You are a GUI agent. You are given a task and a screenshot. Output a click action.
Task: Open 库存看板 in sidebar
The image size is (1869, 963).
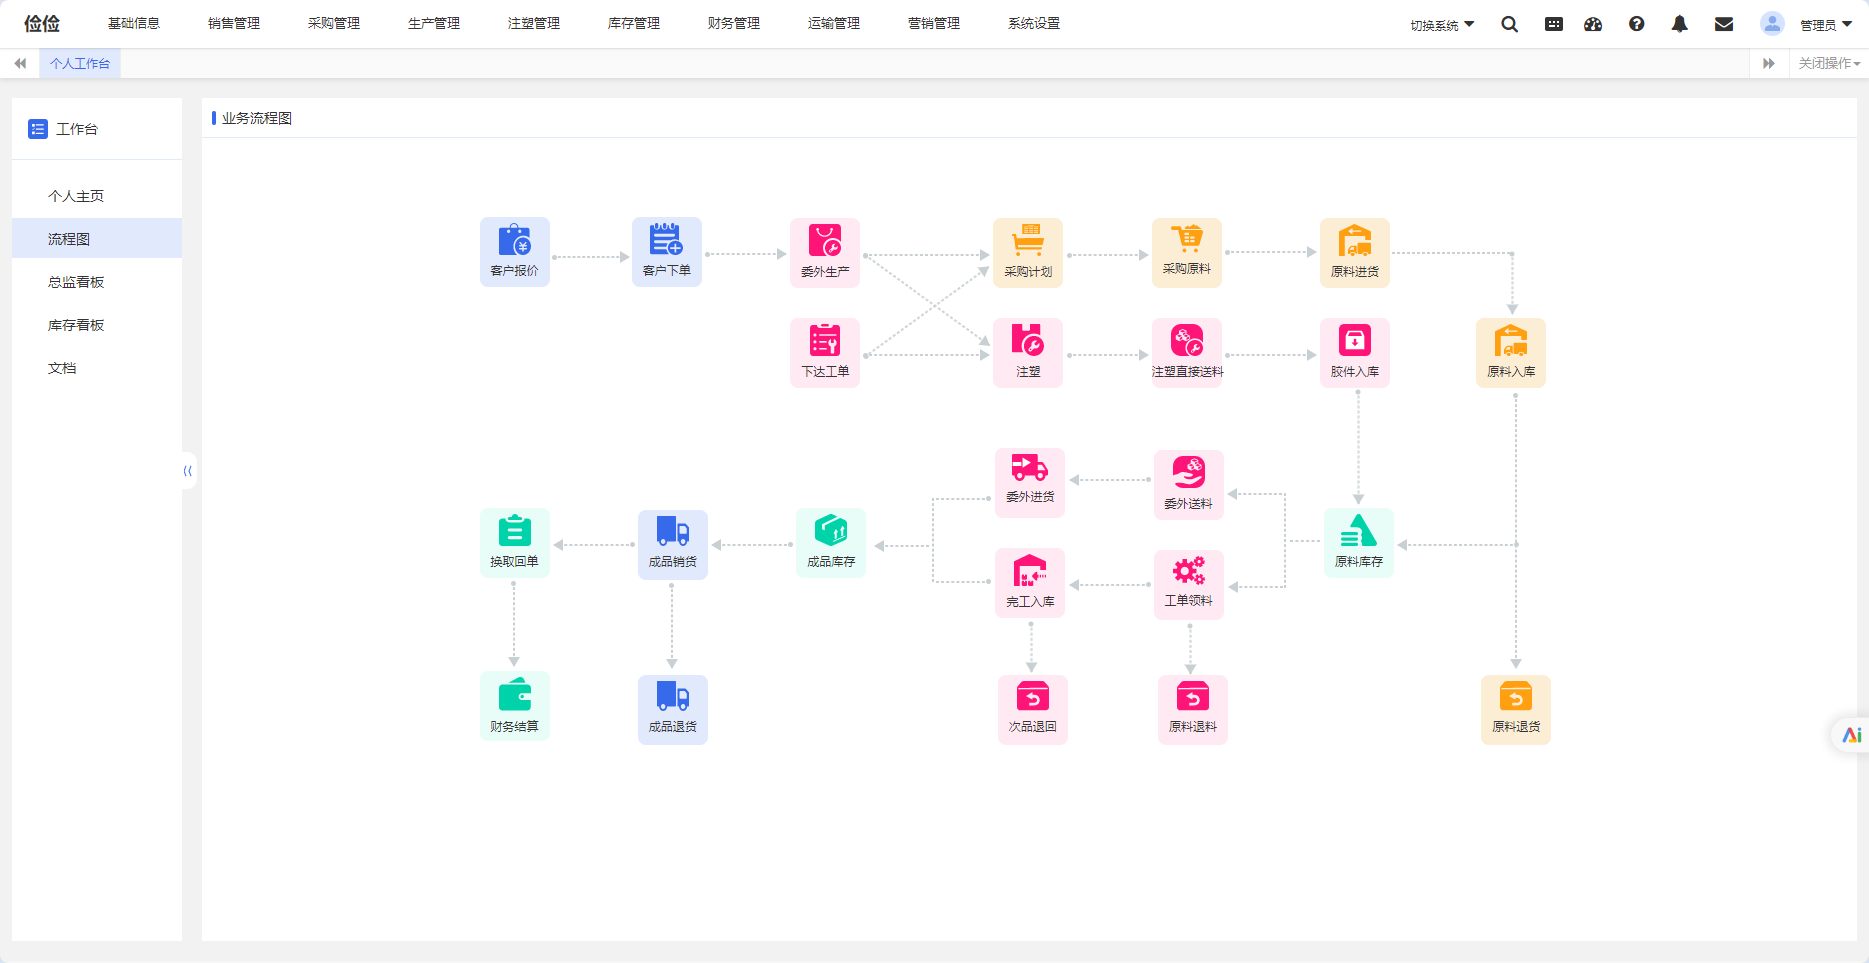pos(97,325)
